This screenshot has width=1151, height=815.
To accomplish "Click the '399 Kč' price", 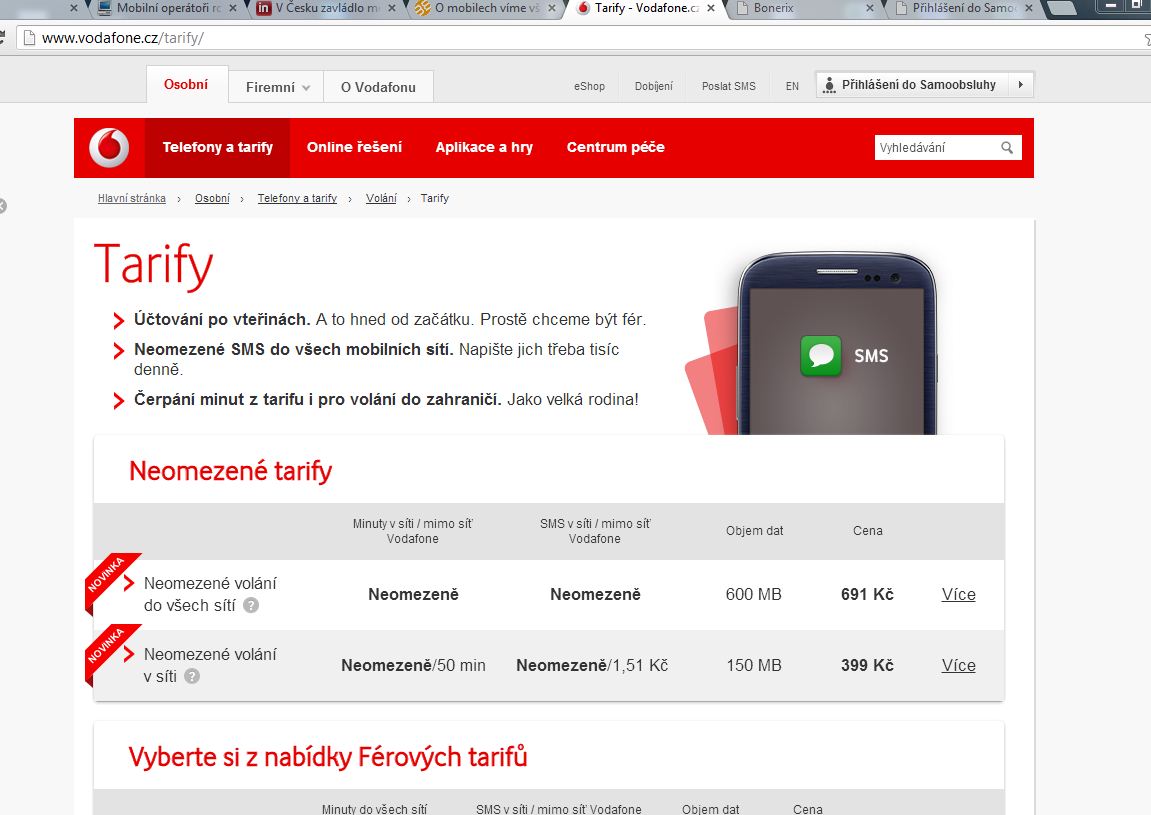I will point(867,666).
